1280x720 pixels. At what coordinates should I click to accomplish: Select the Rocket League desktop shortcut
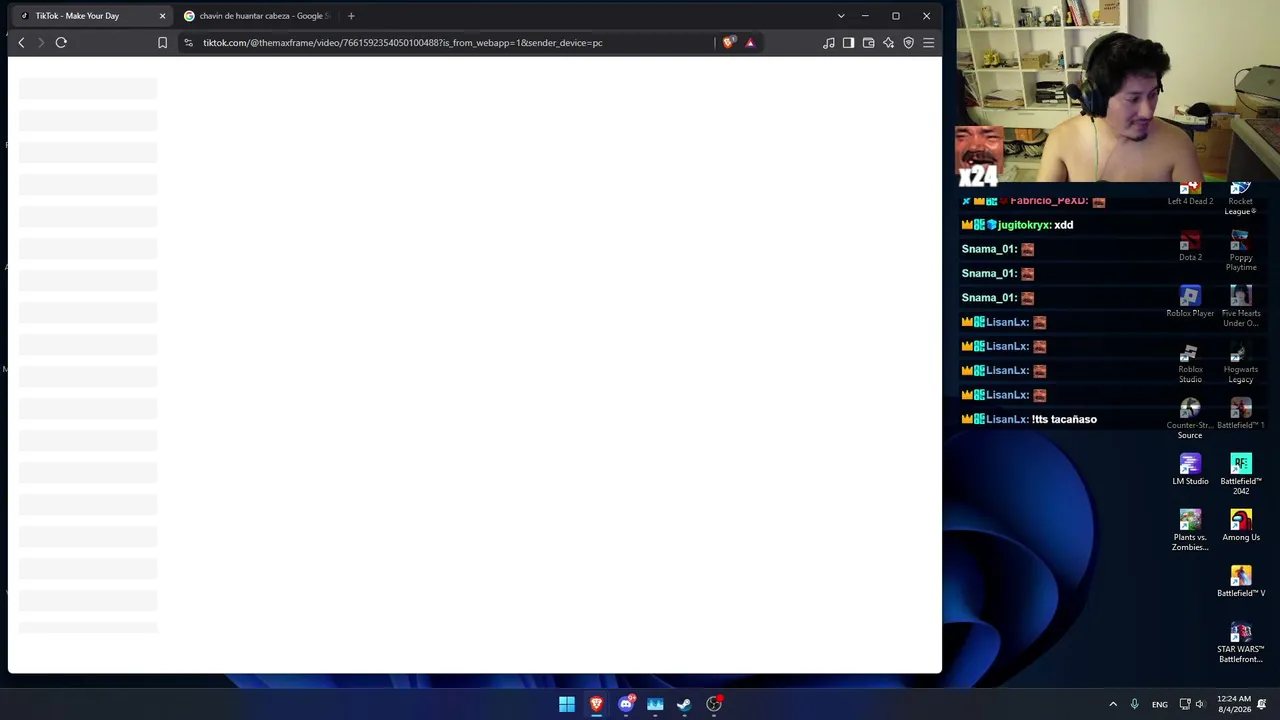click(1241, 199)
